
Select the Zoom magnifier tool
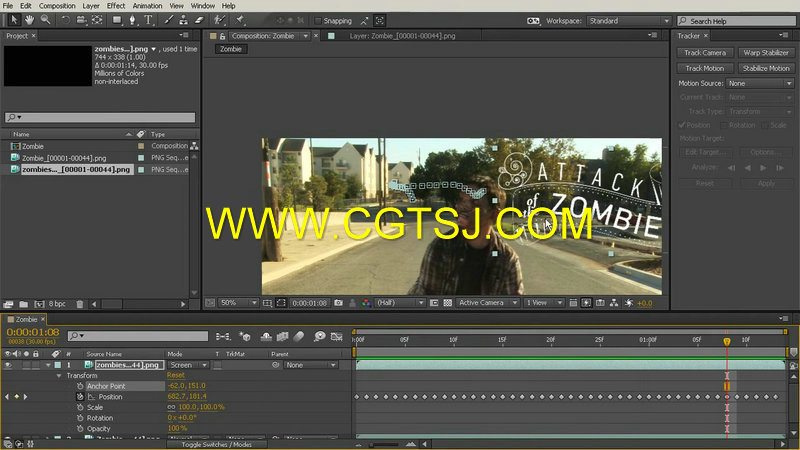(x=45, y=20)
